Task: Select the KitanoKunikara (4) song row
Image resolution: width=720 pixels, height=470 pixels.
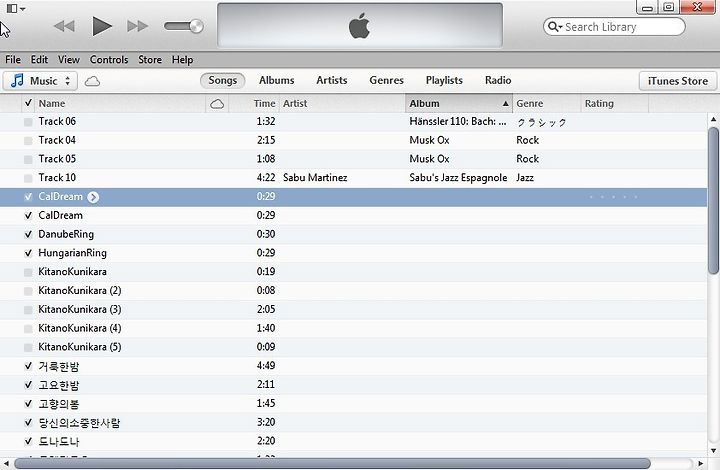Action: (354, 329)
